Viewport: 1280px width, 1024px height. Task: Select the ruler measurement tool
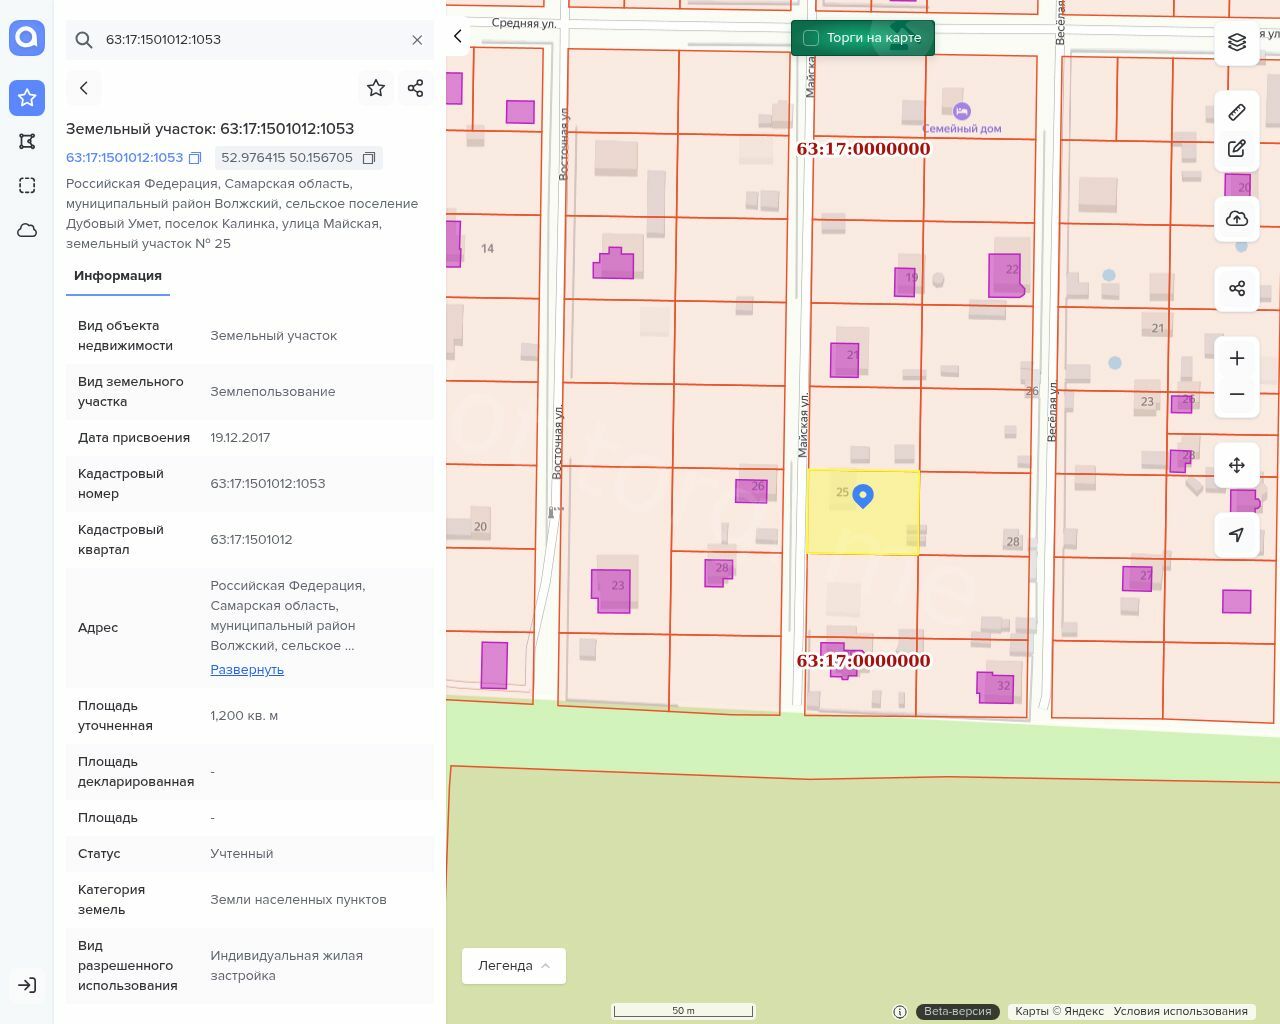[x=1237, y=112]
